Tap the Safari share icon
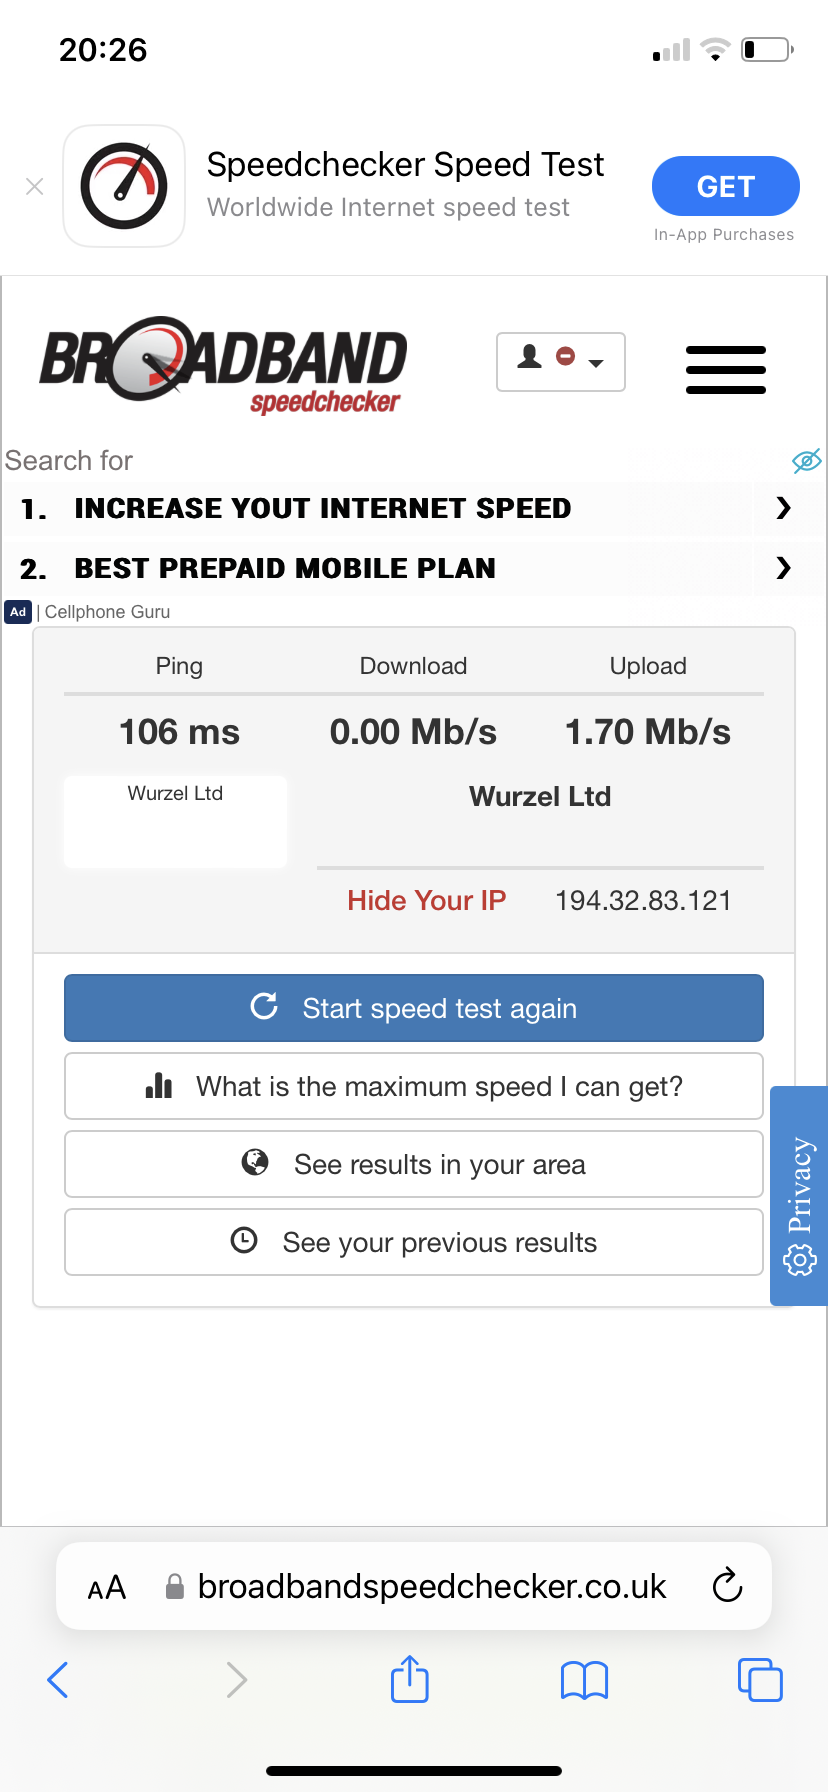The image size is (828, 1792). [409, 1679]
